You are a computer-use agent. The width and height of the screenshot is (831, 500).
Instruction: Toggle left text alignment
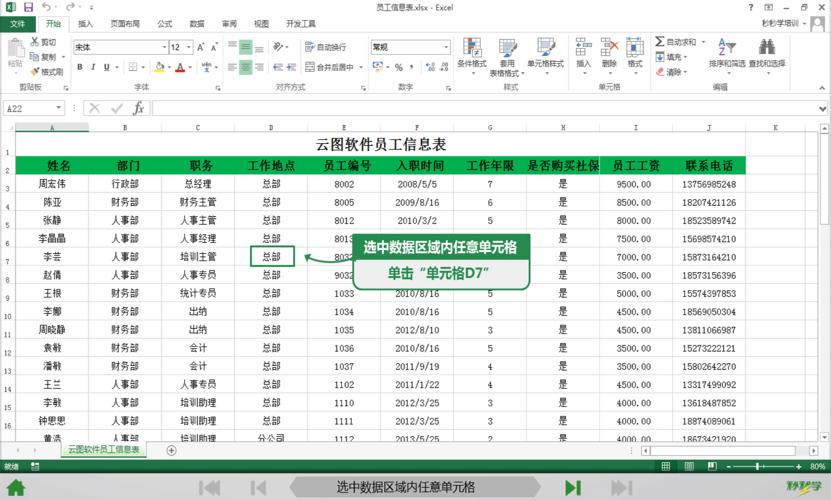click(232, 67)
